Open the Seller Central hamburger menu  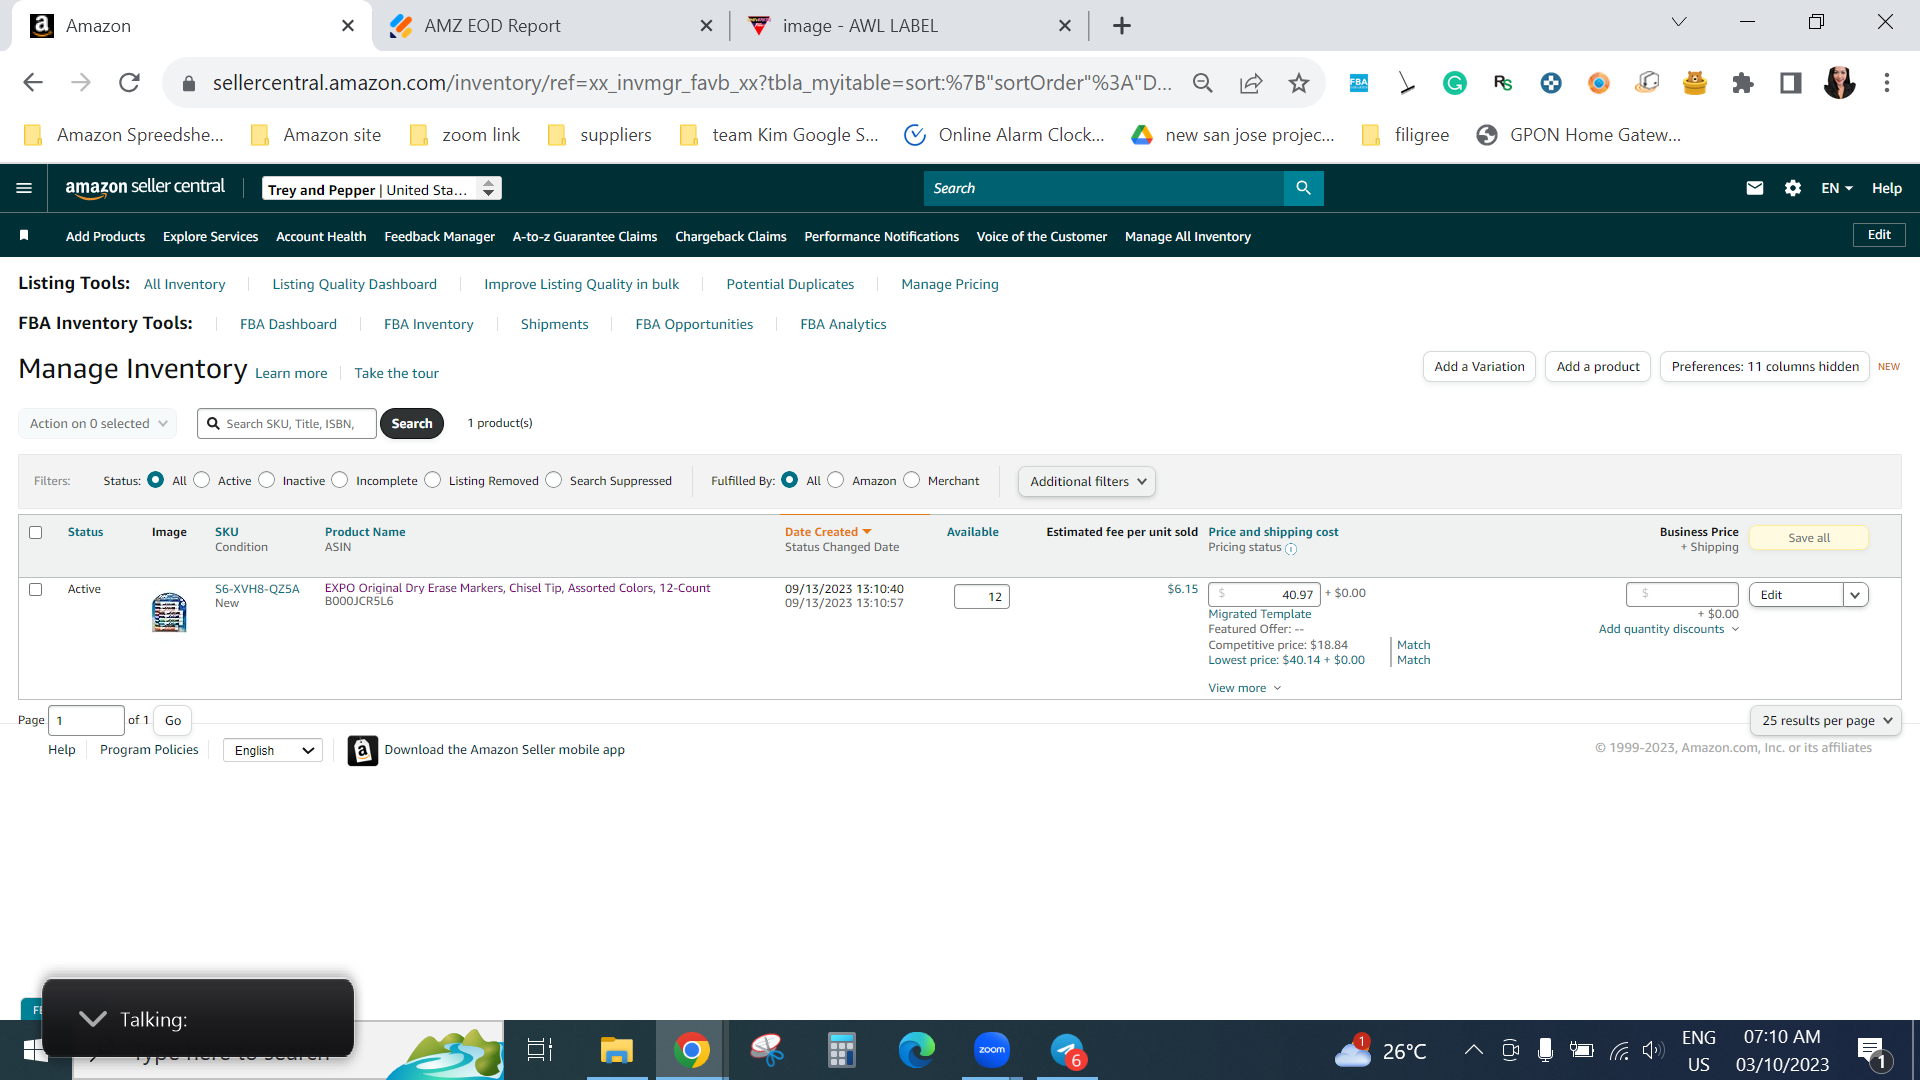(24, 188)
